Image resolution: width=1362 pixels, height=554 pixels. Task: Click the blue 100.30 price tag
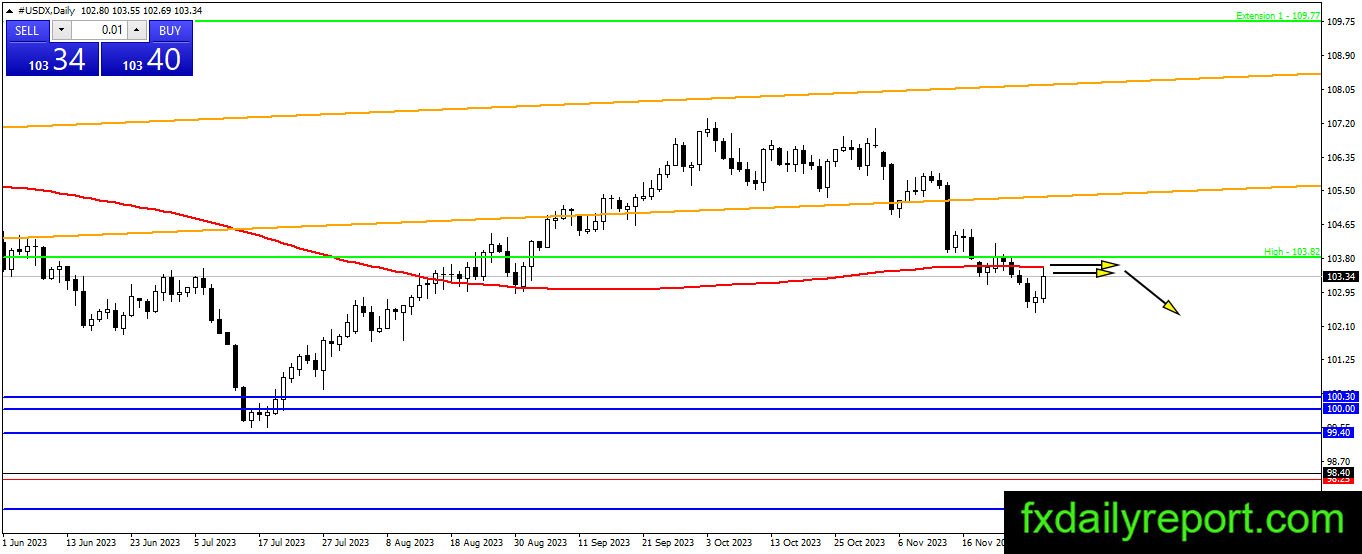click(x=1340, y=397)
